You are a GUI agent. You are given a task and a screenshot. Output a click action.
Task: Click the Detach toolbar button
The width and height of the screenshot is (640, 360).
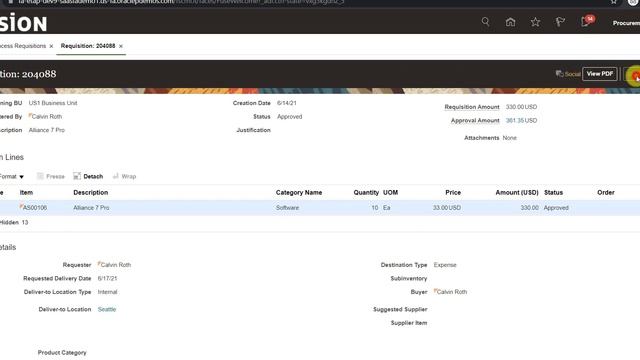[x=88, y=176]
